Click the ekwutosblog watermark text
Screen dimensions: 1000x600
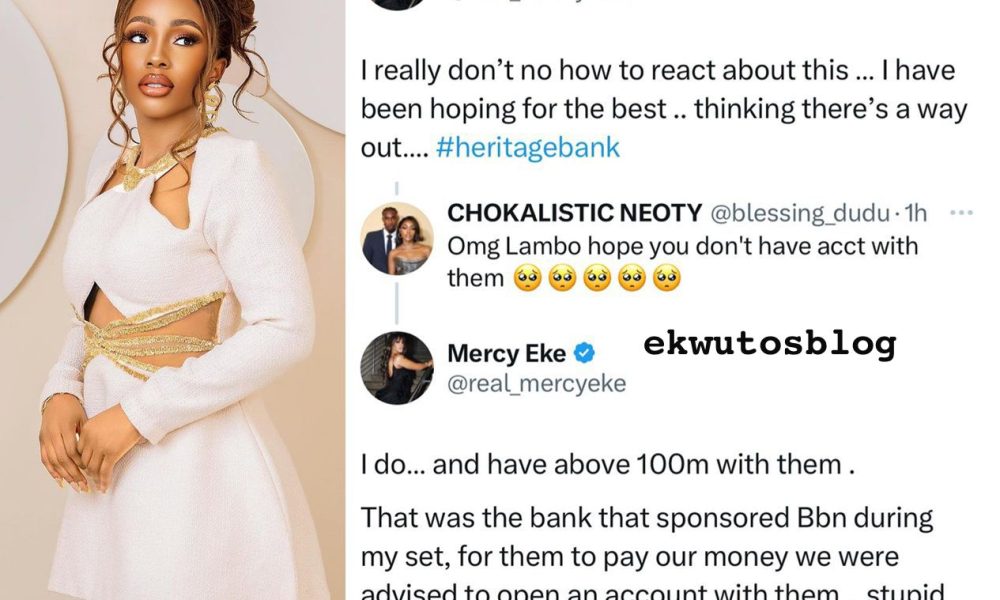pos(769,345)
